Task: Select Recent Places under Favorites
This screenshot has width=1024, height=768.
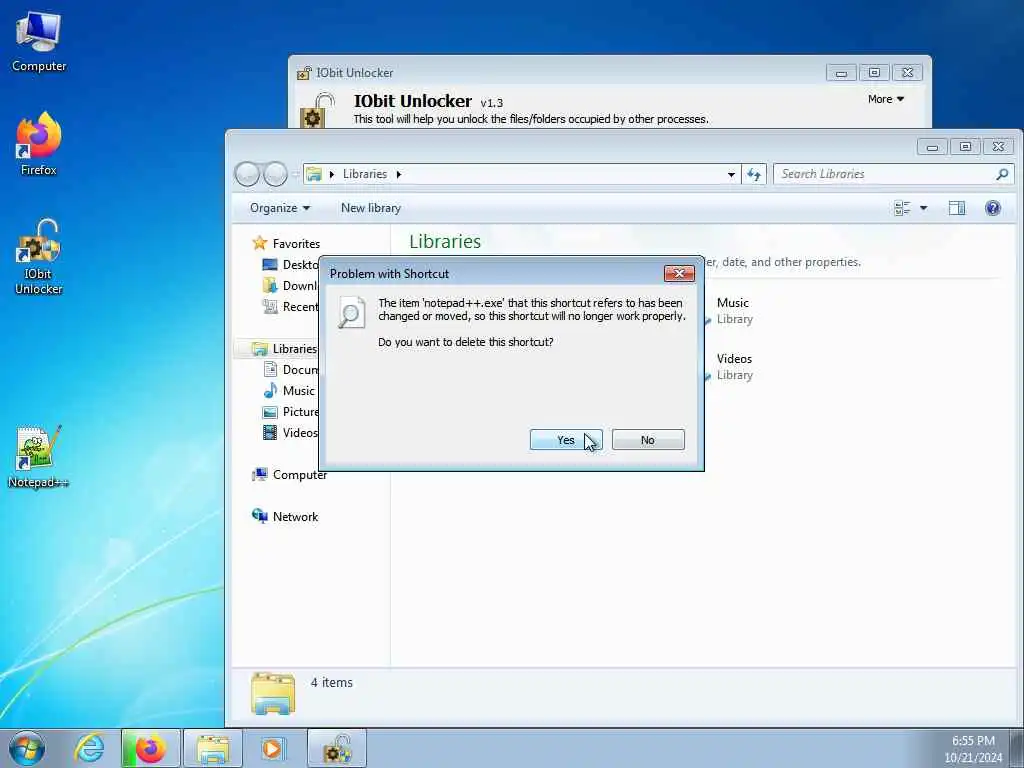Action: coord(290,306)
